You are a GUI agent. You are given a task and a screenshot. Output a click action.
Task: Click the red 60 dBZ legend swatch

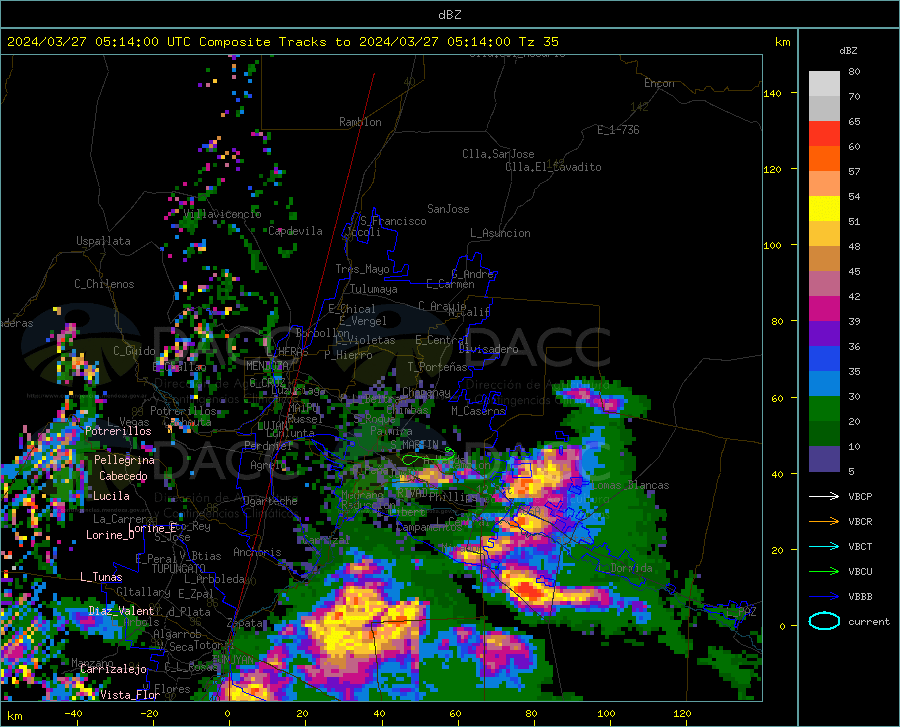[x=824, y=134]
